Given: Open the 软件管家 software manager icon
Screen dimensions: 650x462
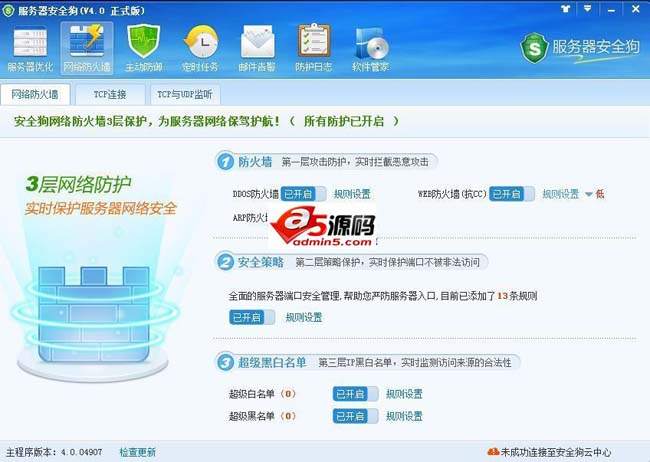Looking at the screenshot, I should [371, 49].
